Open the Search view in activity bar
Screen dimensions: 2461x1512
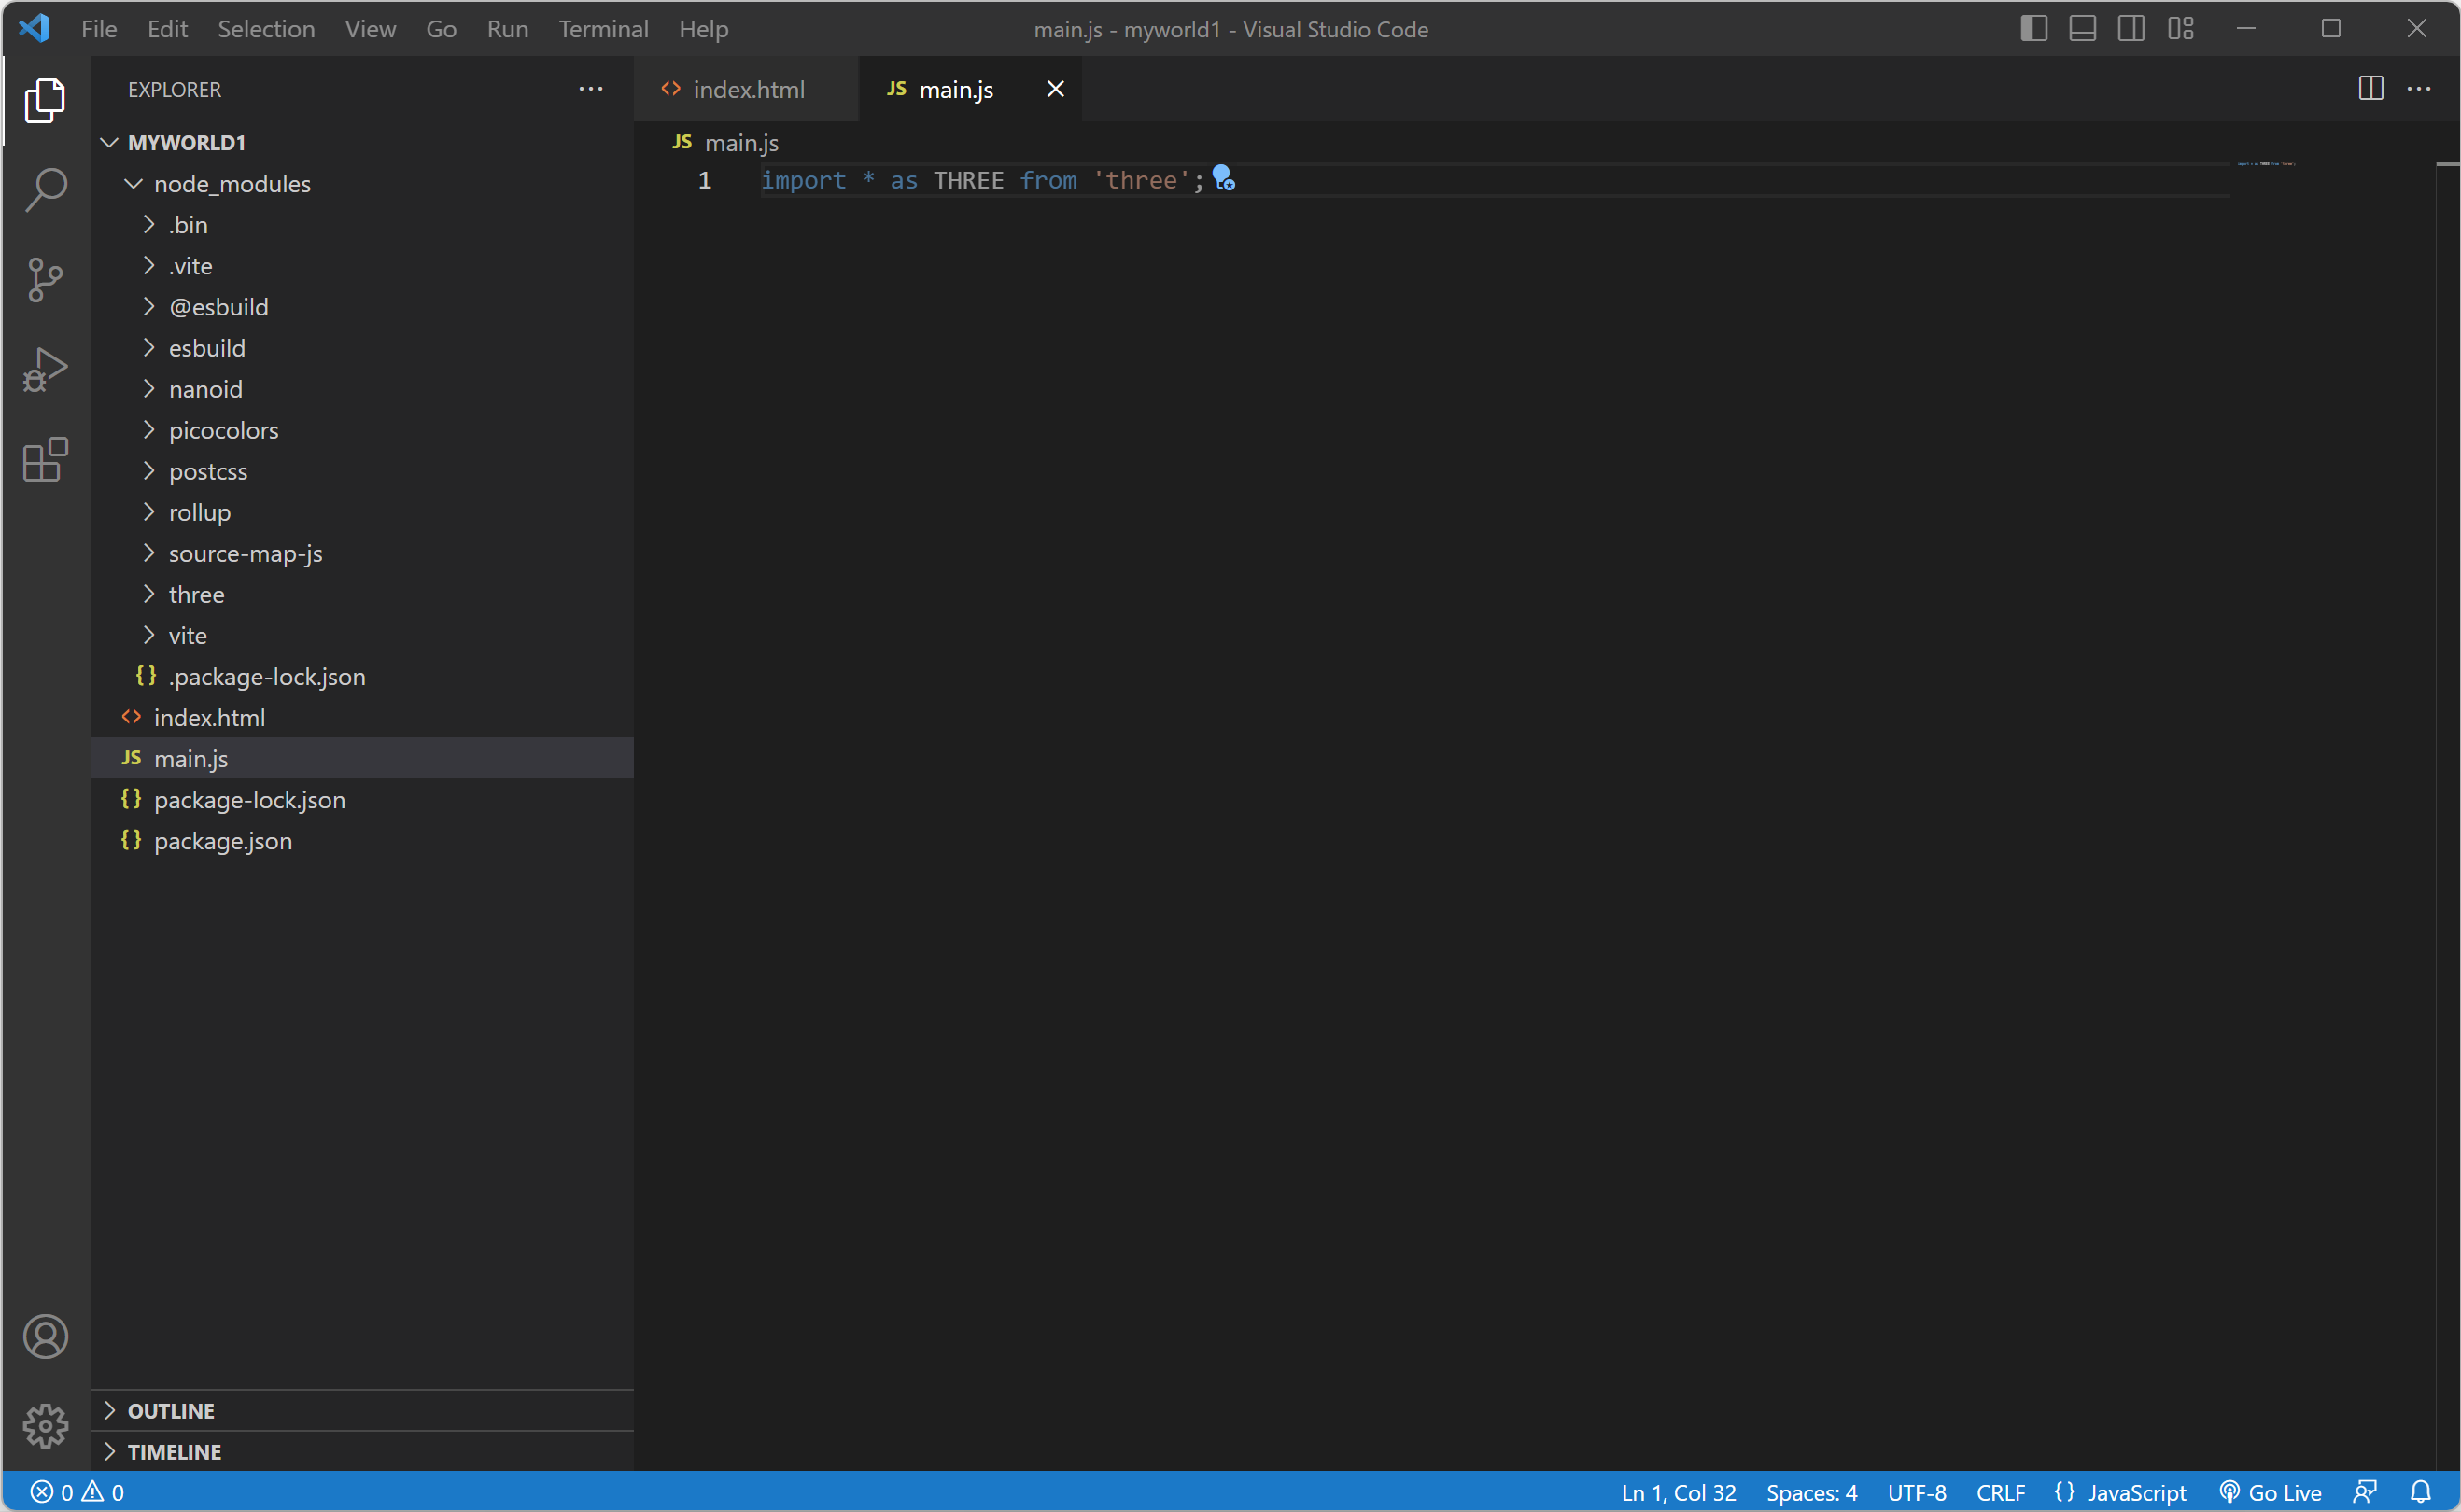coord(45,189)
